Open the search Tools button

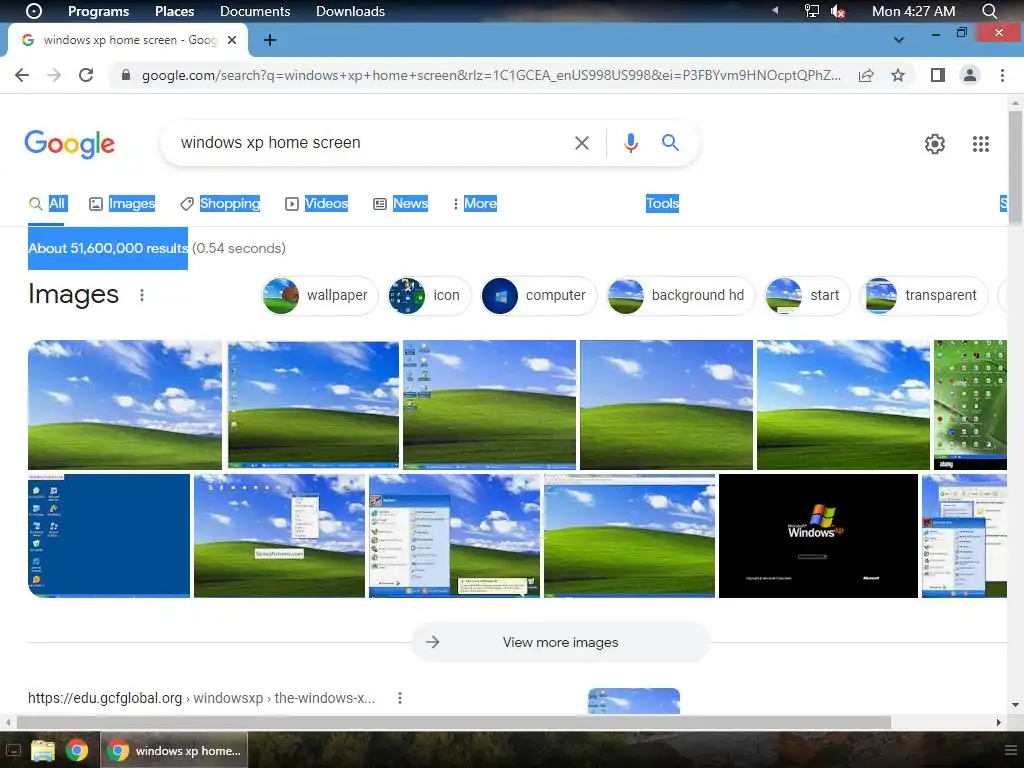coord(662,204)
